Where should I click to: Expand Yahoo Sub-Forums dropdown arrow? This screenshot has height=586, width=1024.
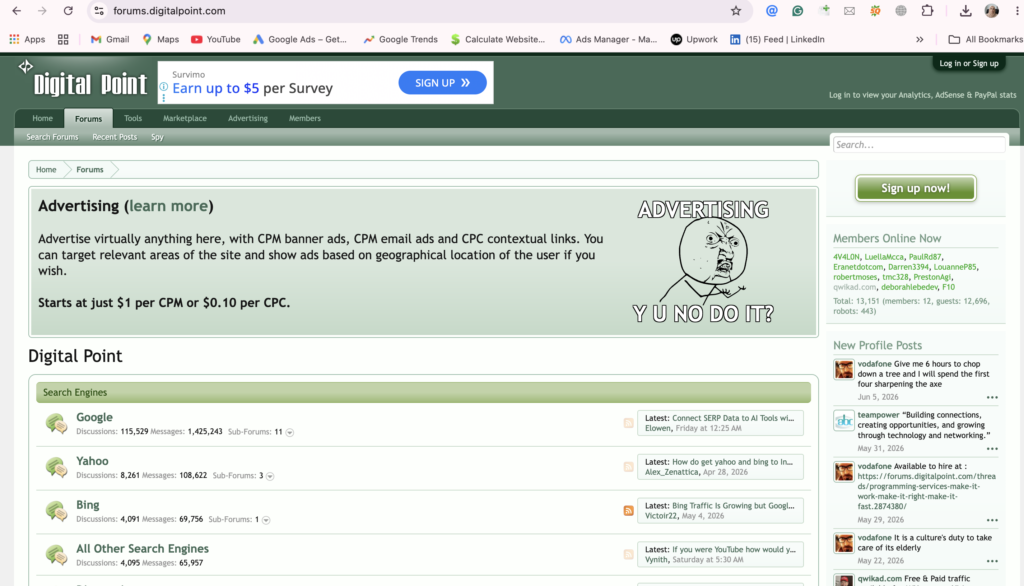click(x=270, y=476)
